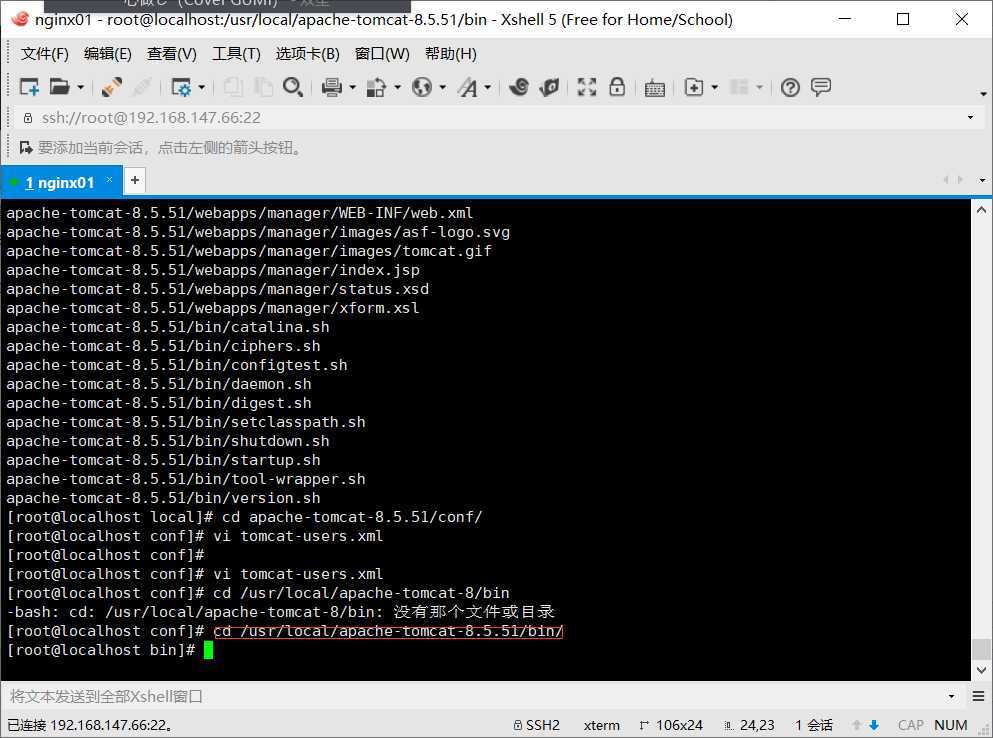The image size is (993, 738).
Task: Click the New session toolbar icon
Action: (29, 87)
